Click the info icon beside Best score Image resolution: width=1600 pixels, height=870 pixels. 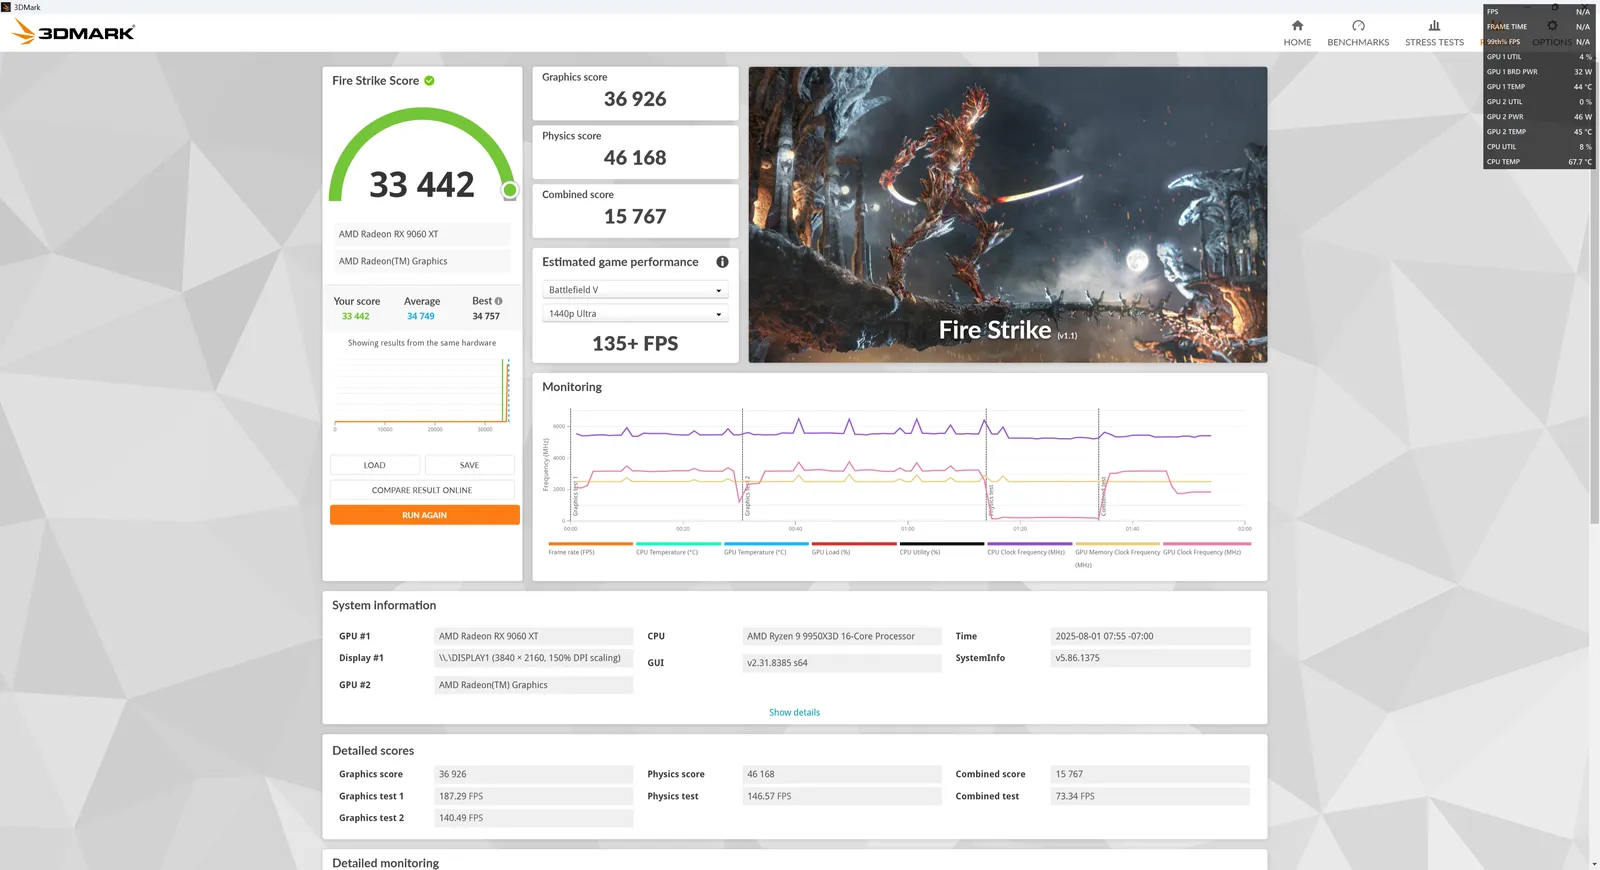tap(499, 301)
